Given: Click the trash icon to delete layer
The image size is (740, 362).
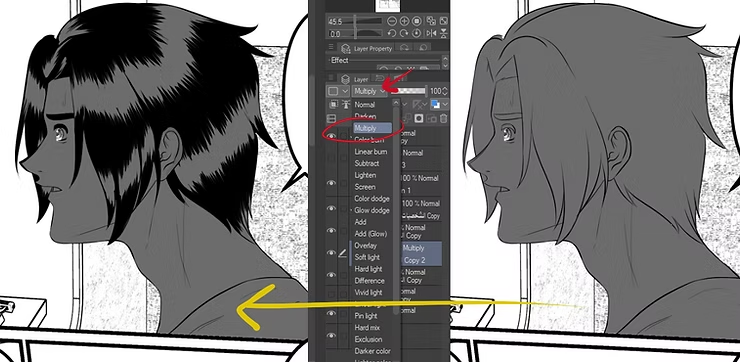Looking at the screenshot, I should [x=444, y=118].
